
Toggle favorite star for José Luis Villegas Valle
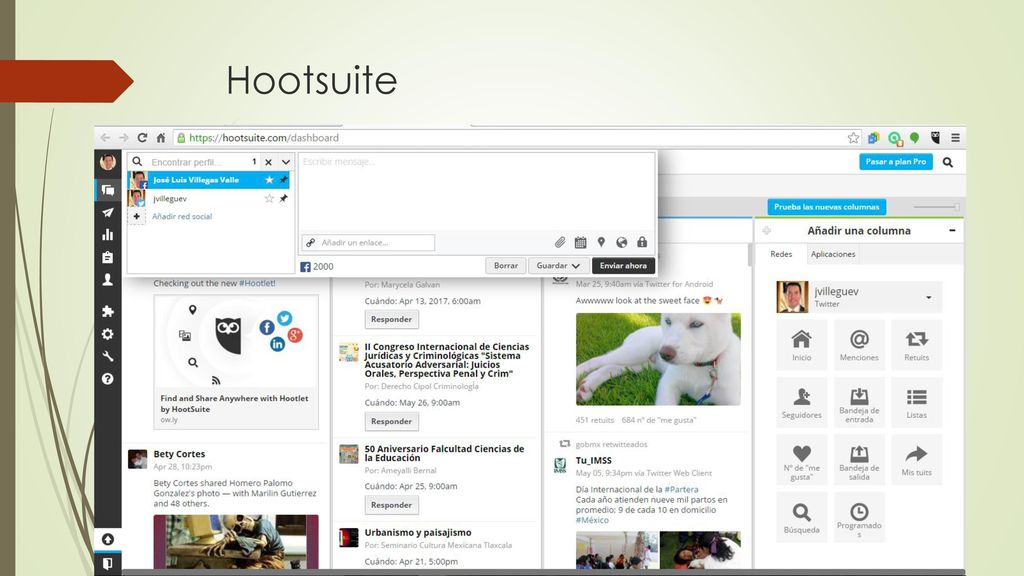coord(269,180)
